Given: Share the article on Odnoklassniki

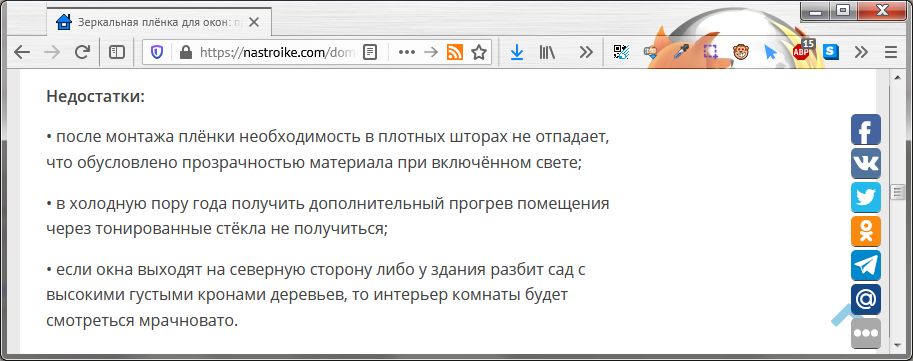Looking at the screenshot, I should pos(866,231).
